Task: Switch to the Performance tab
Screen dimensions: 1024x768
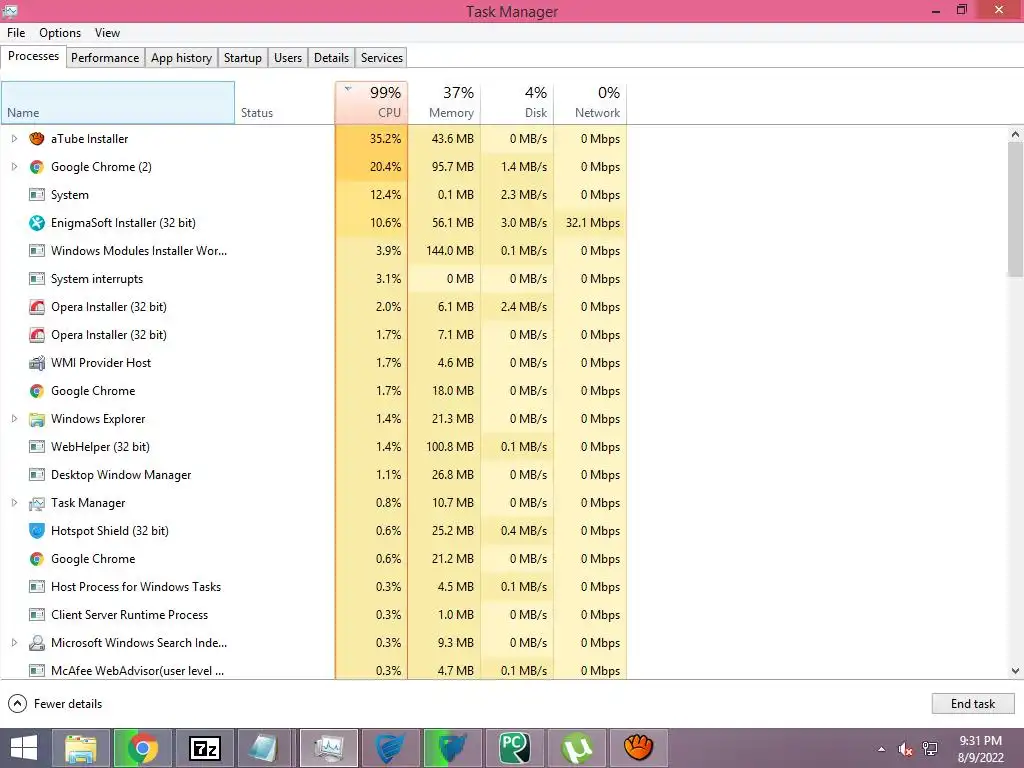Action: (105, 57)
